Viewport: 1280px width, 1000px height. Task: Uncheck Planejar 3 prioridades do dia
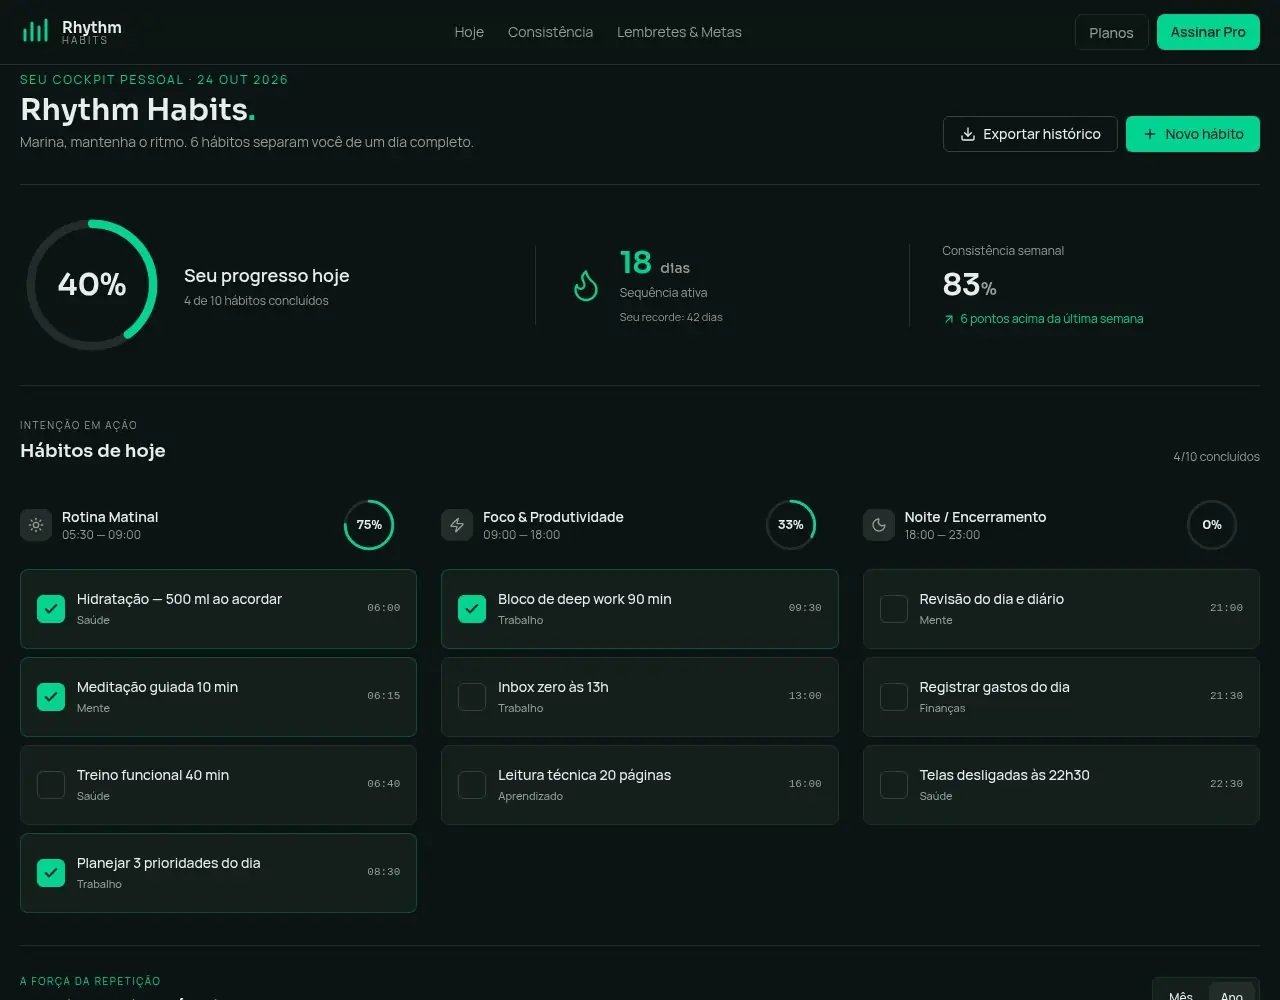coord(51,873)
